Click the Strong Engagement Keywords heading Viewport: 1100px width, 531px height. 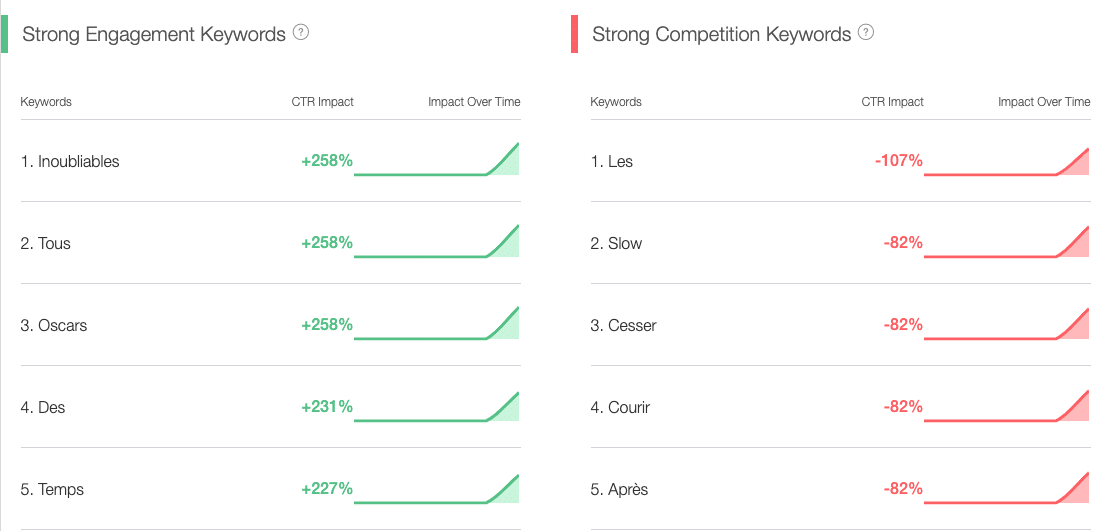(154, 34)
